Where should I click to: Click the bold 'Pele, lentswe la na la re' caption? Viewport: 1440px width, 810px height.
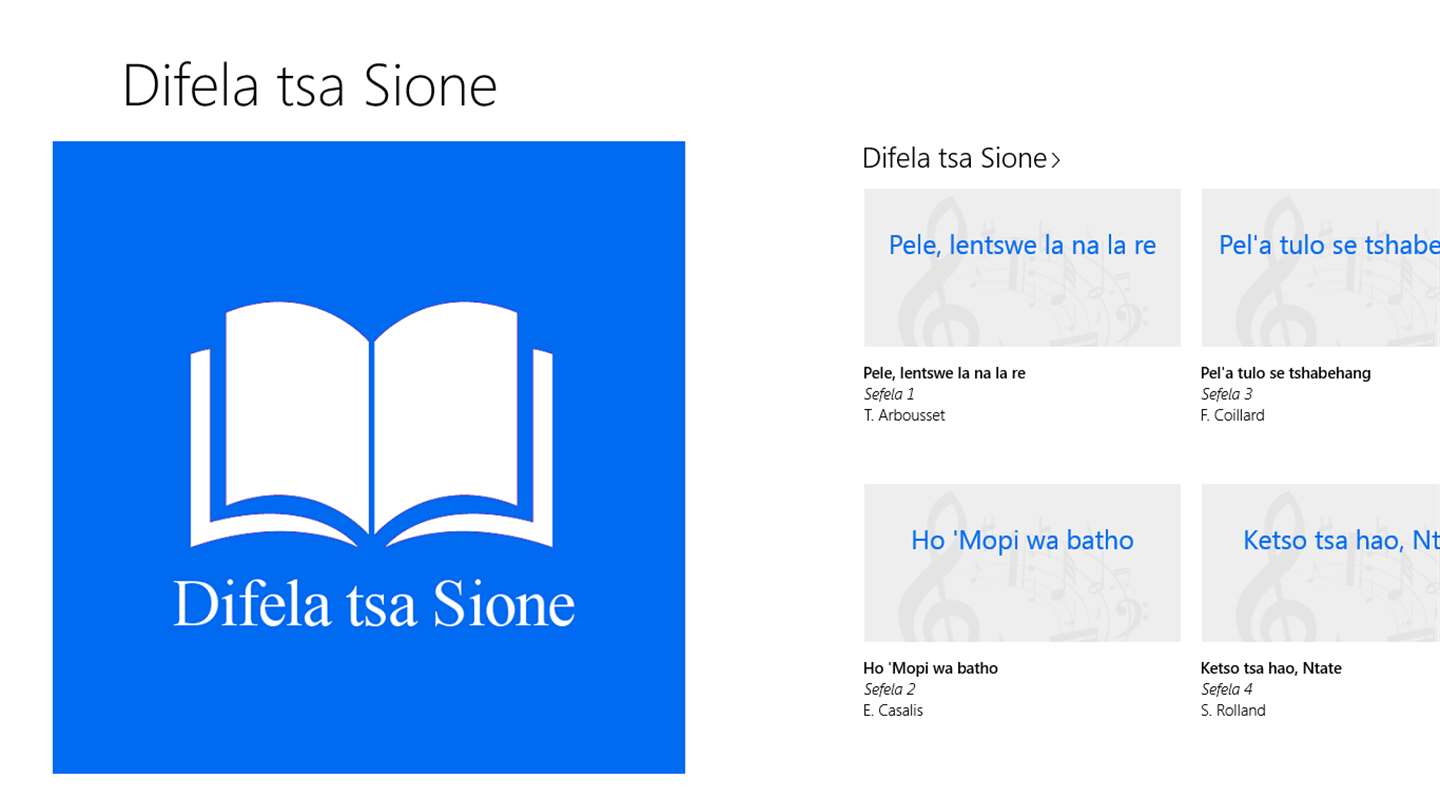944,373
